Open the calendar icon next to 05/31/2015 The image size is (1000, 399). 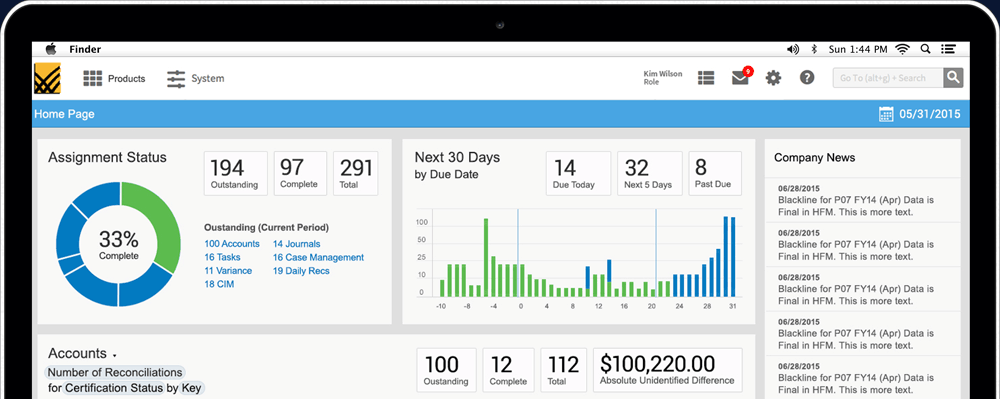(885, 114)
